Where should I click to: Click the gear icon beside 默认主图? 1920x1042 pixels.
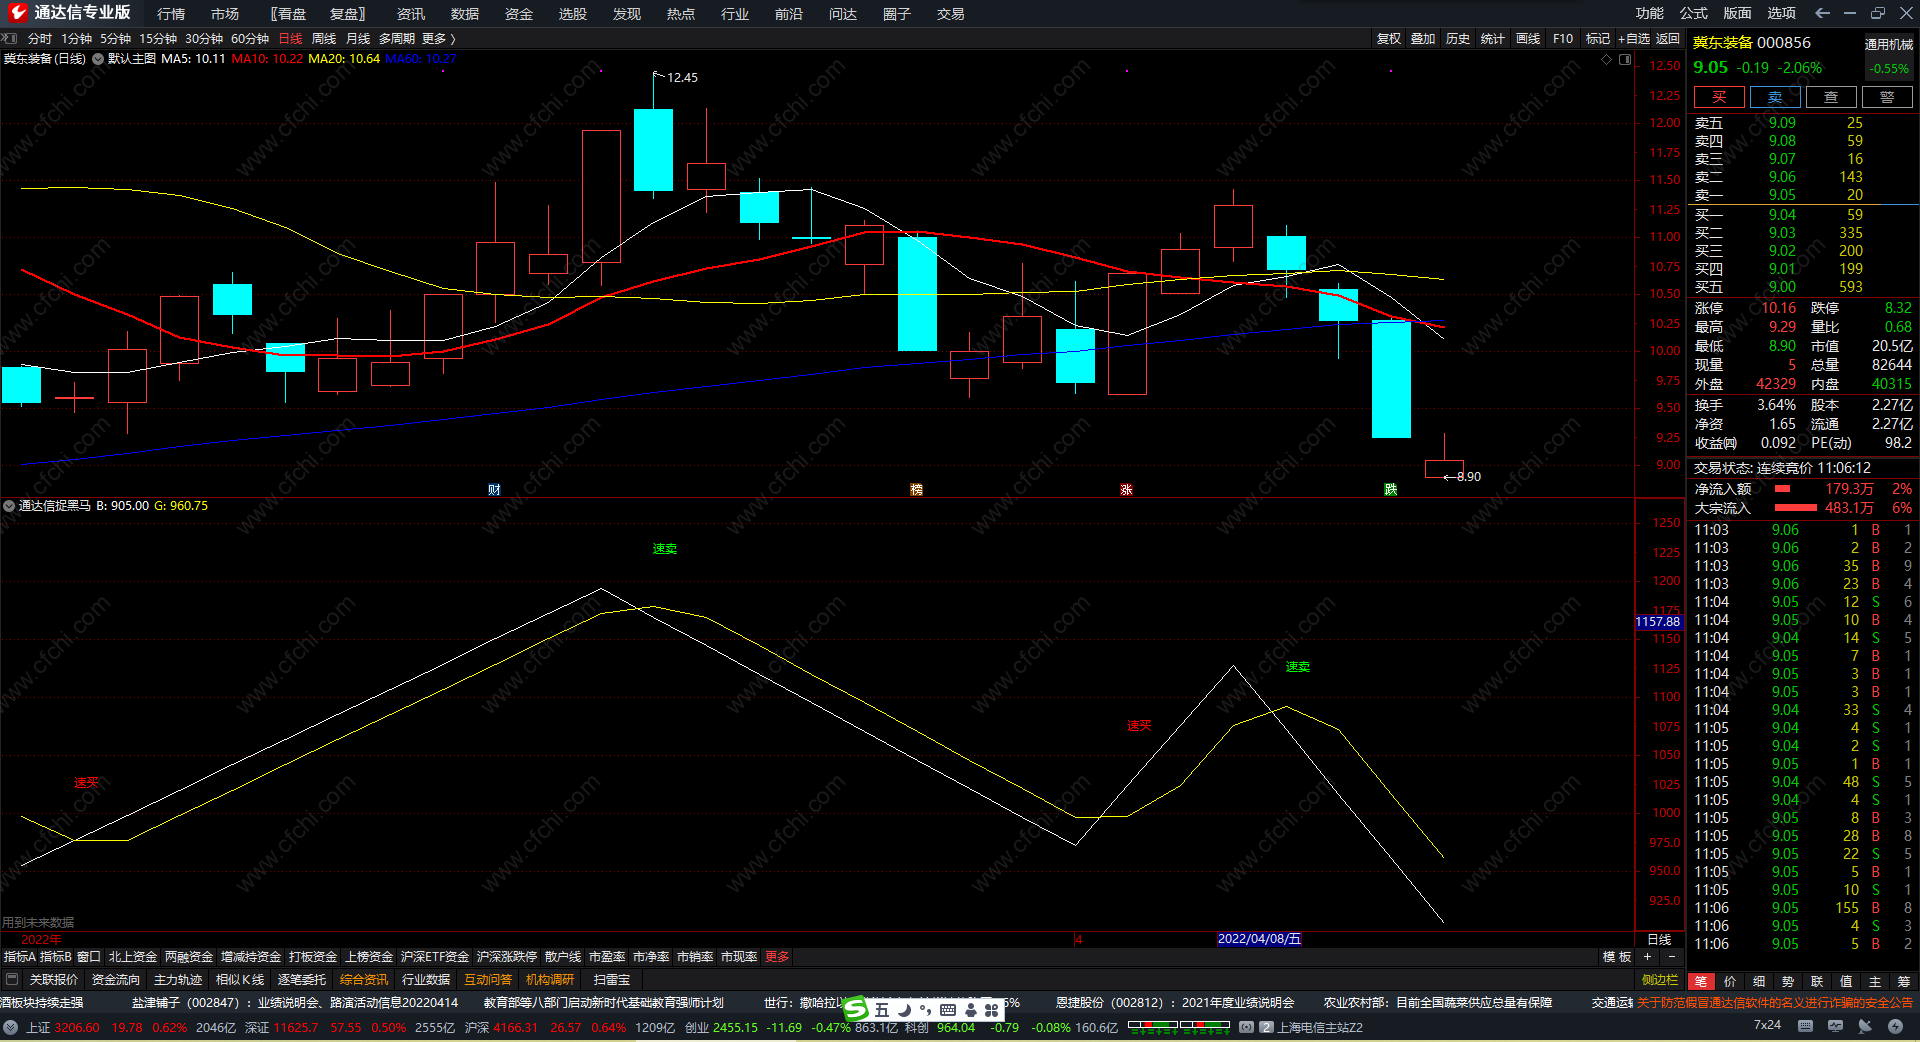pyautogui.click(x=98, y=59)
